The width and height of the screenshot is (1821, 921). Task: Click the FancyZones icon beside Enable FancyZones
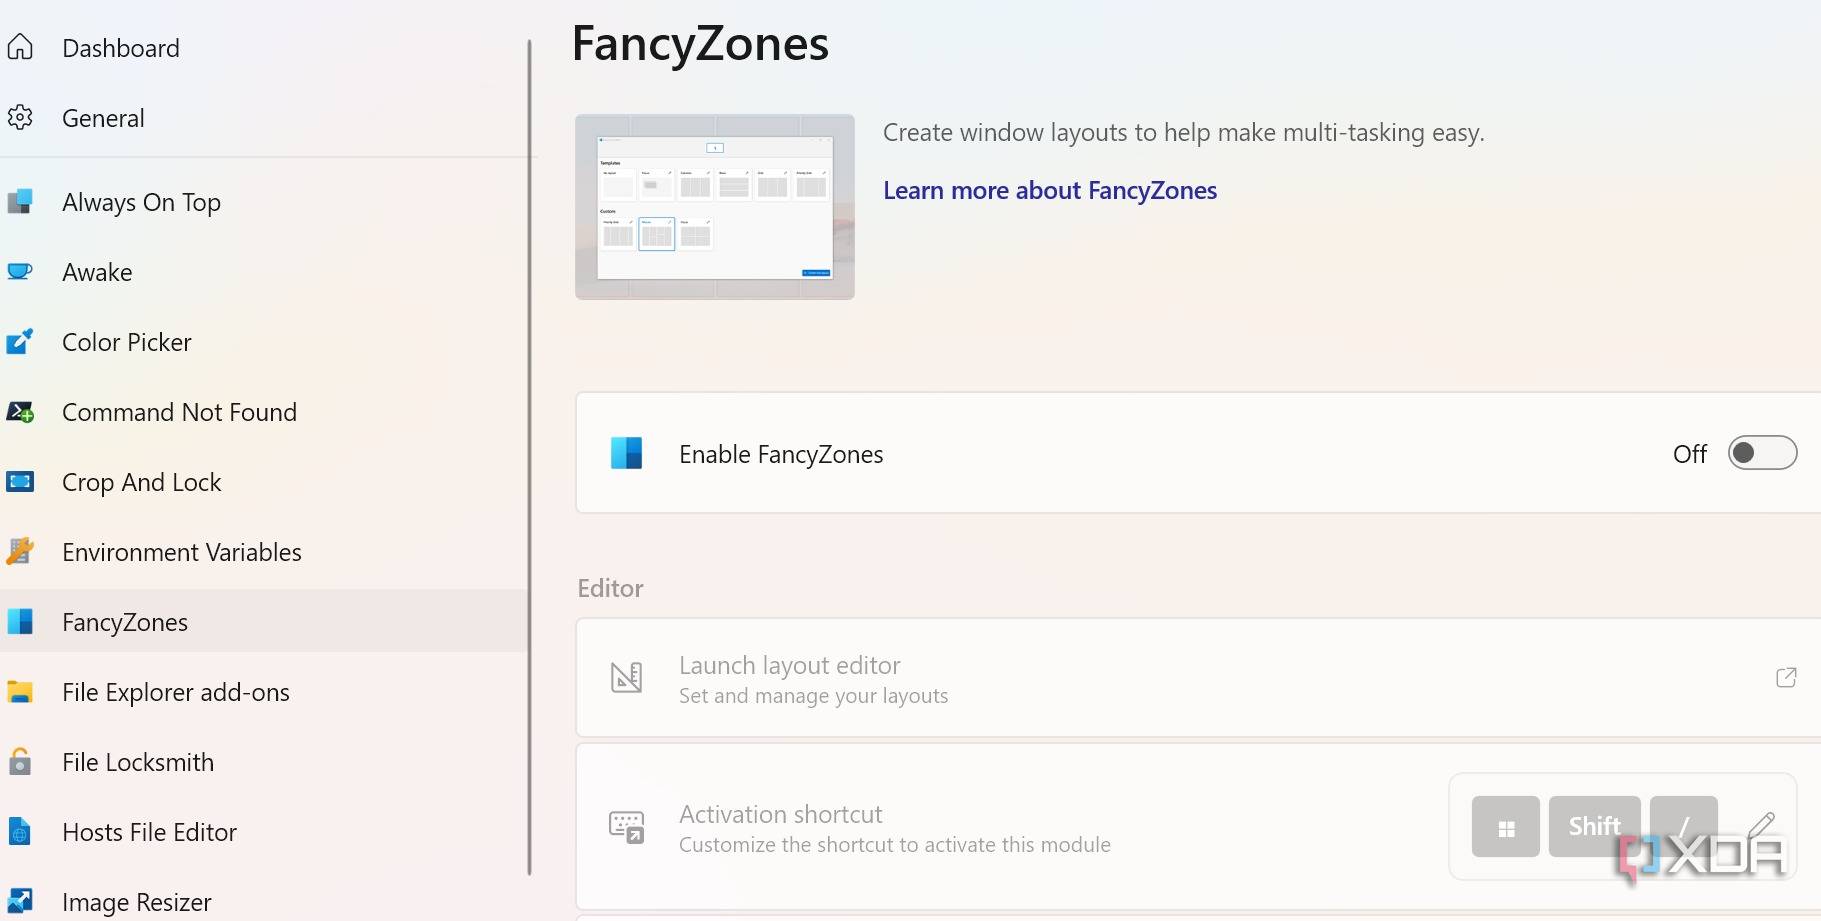pos(626,453)
